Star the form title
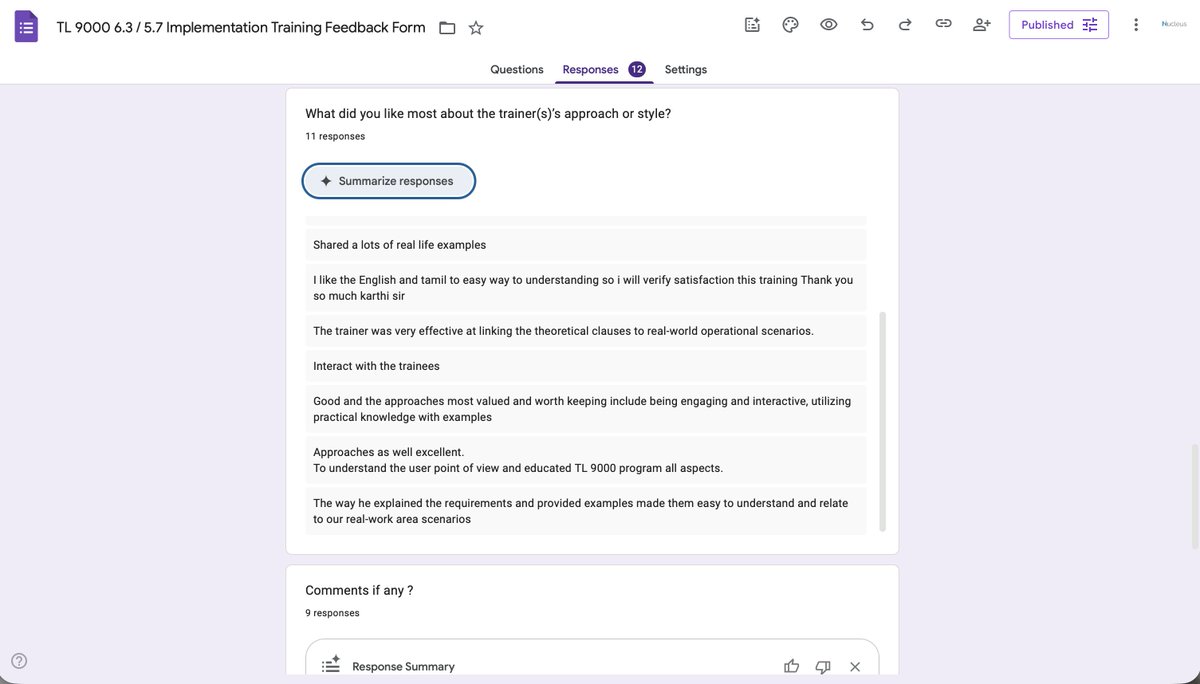 [476, 28]
